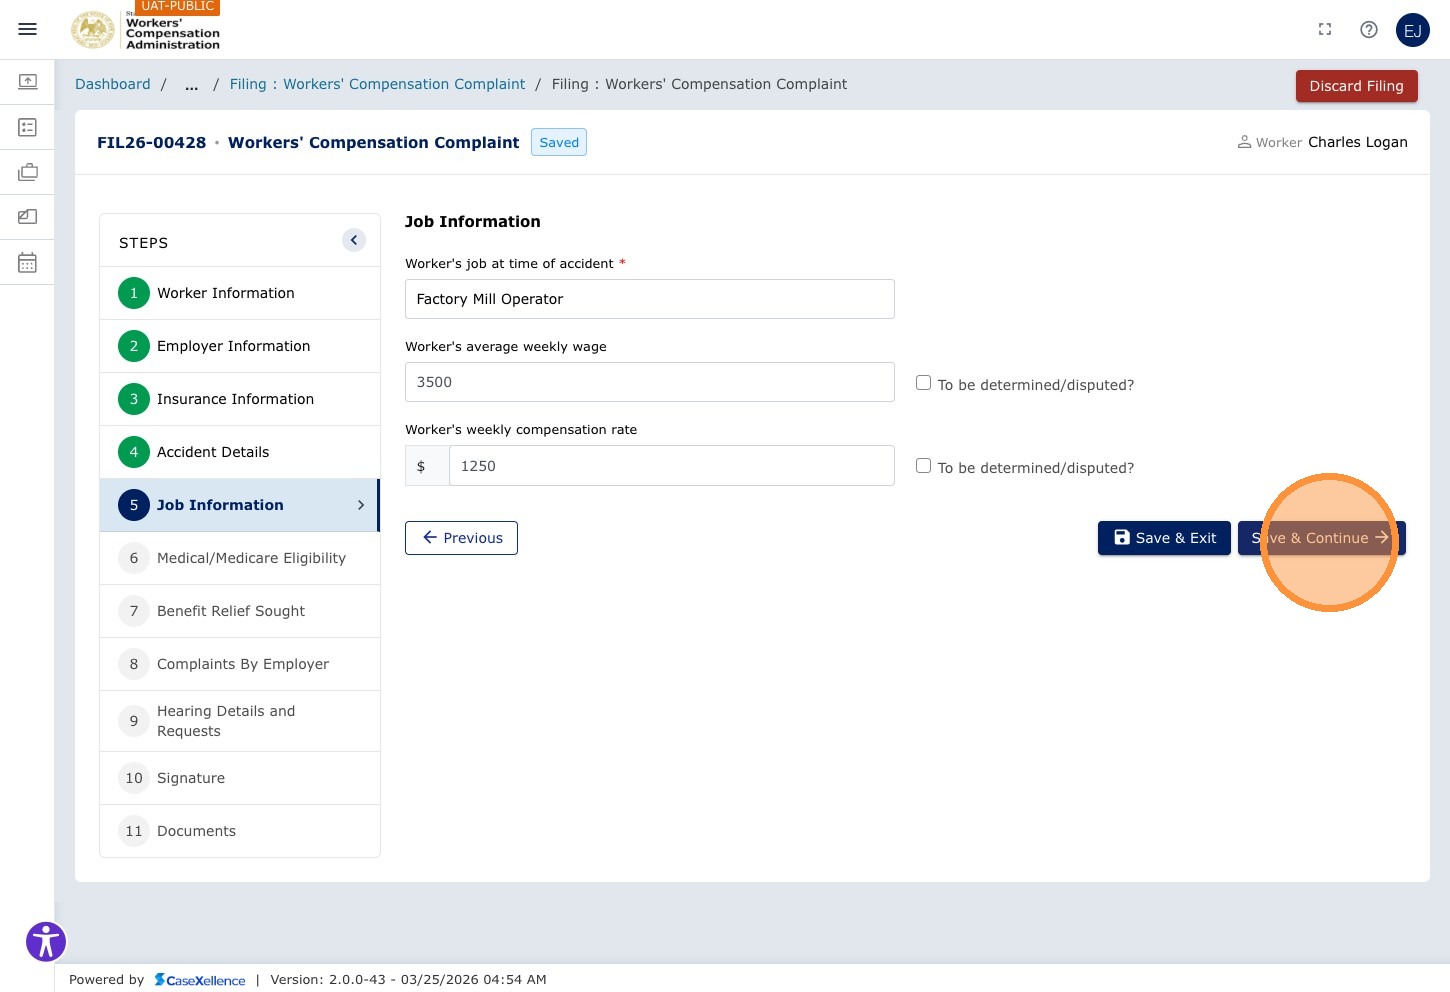Image resolution: width=1450 pixels, height=992 pixels.
Task: Open the task list sidebar icon
Action: pos(28,127)
